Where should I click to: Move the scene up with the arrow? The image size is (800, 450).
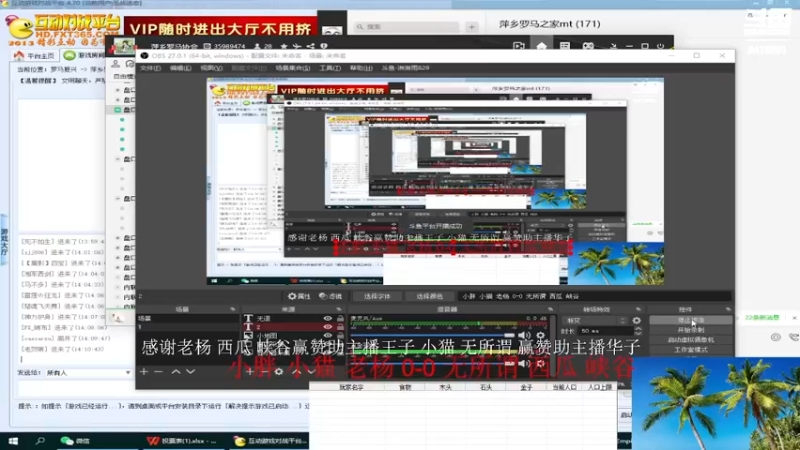click(x=176, y=371)
